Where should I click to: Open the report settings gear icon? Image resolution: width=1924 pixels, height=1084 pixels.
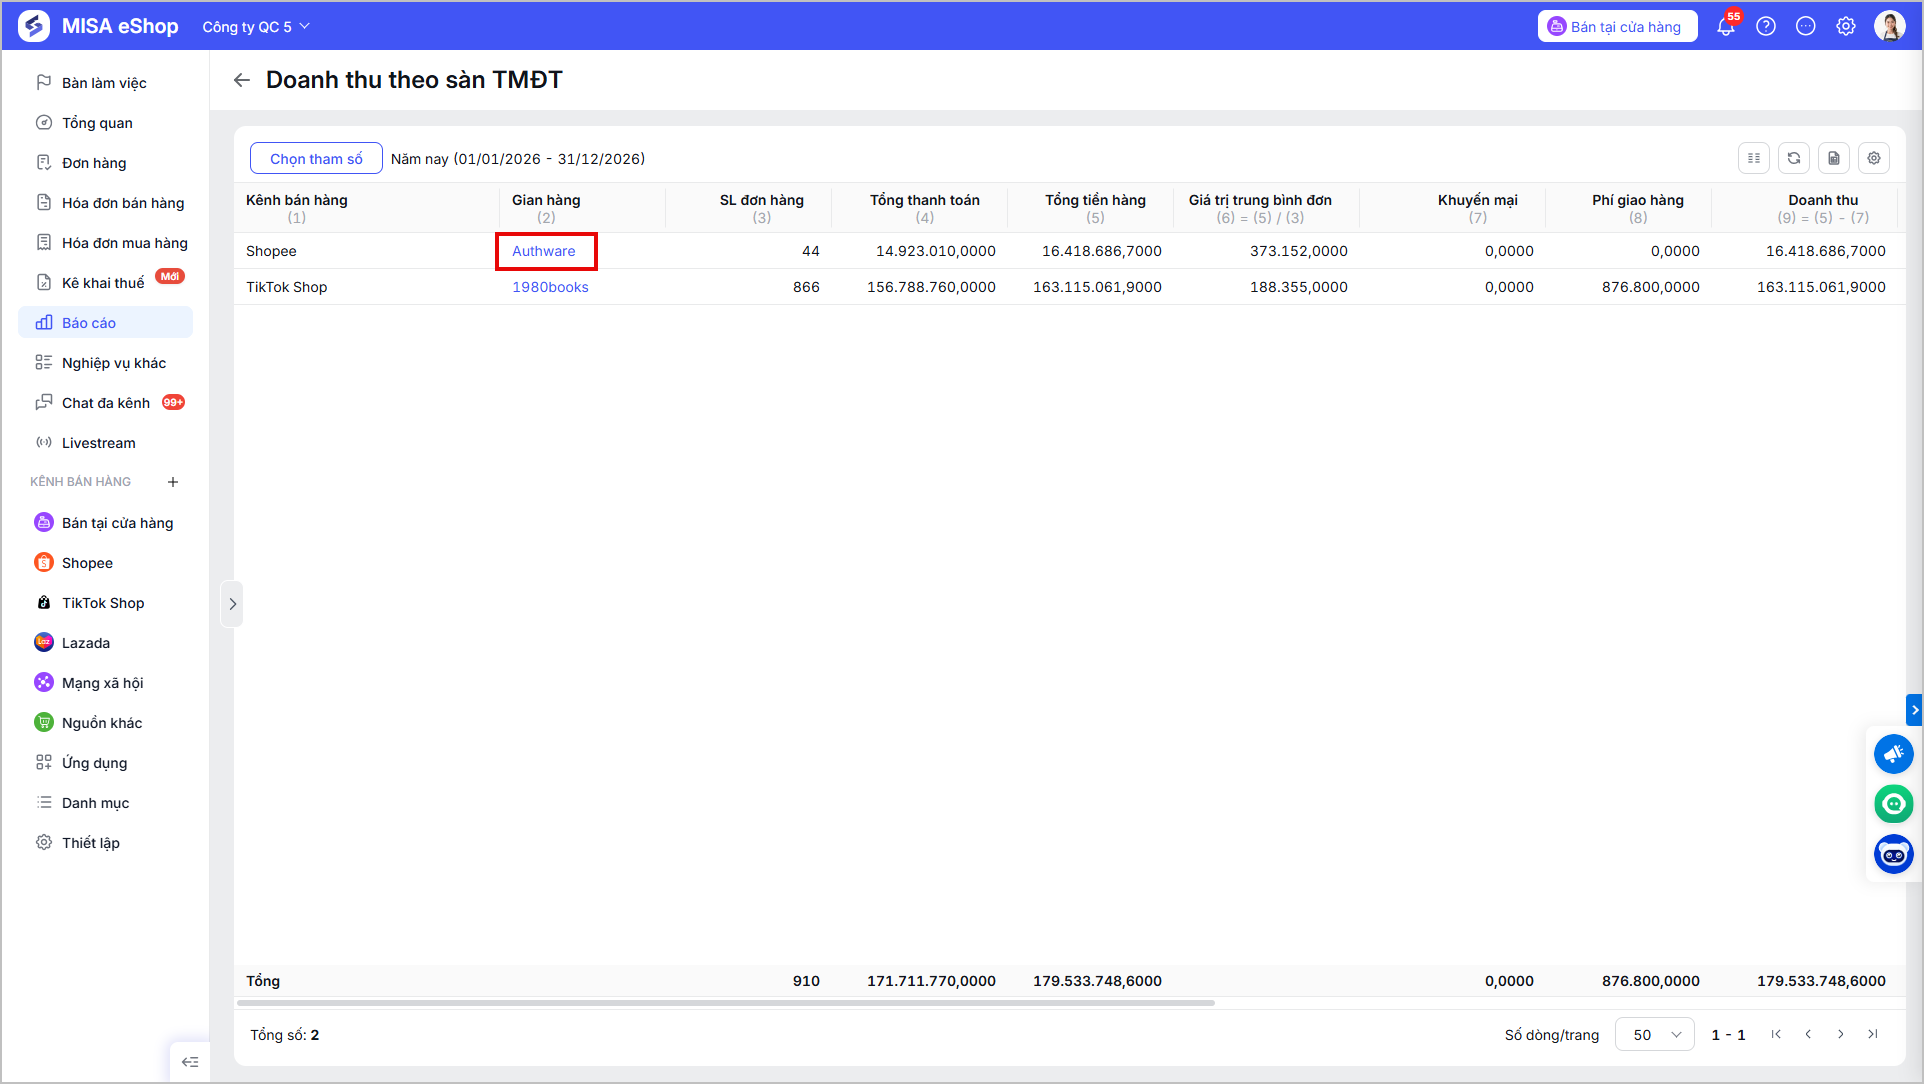point(1874,158)
